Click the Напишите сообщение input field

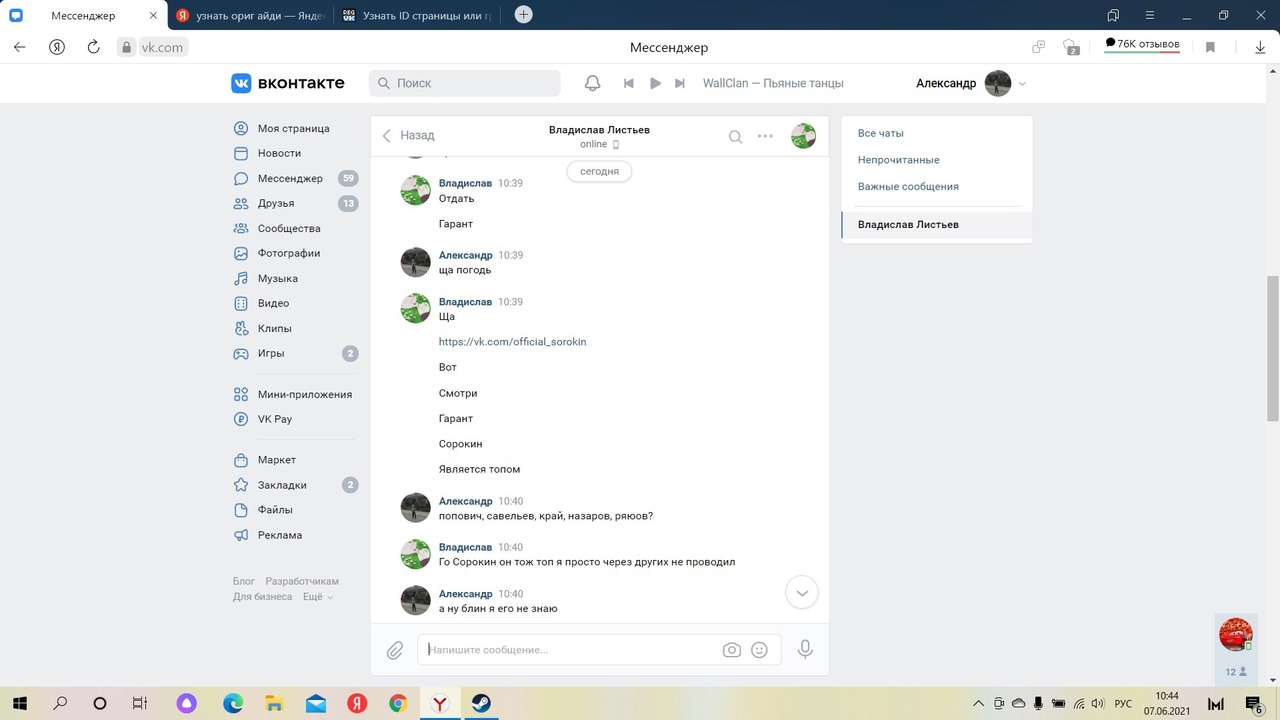[570, 650]
